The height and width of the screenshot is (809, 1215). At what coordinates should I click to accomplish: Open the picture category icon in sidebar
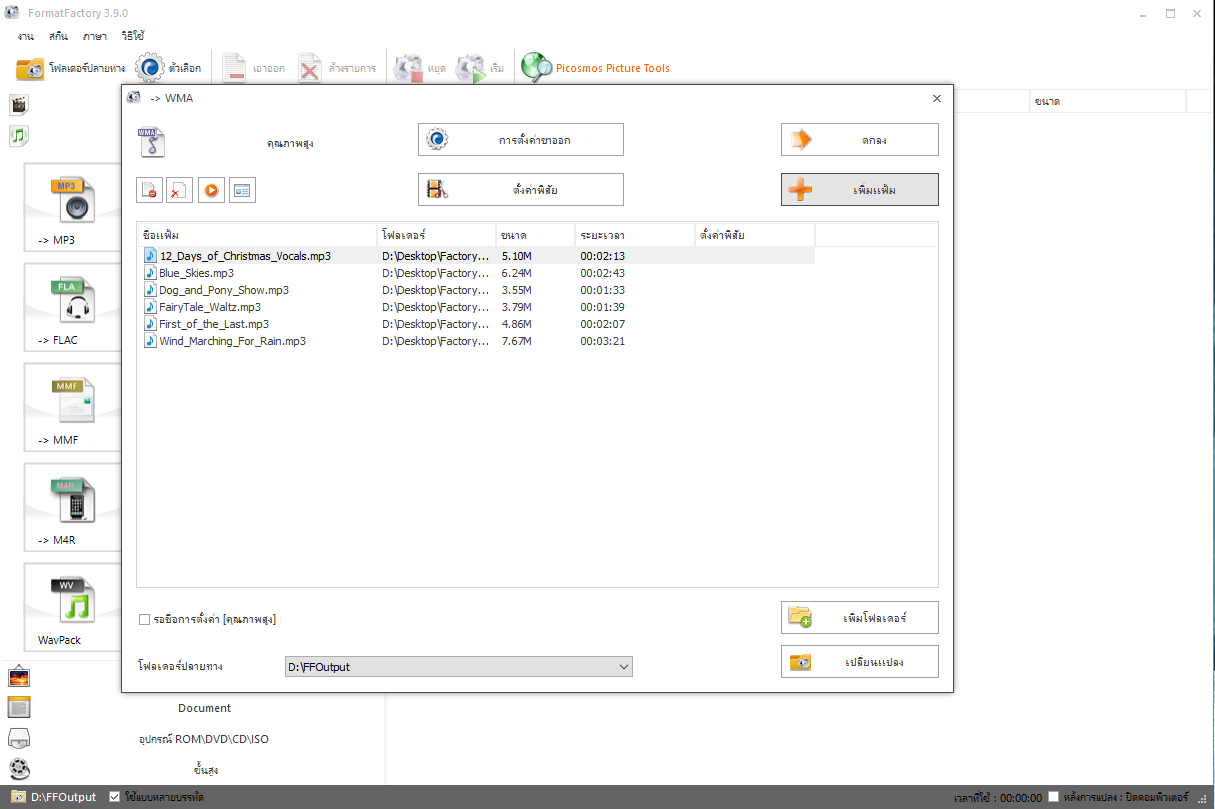(19, 677)
